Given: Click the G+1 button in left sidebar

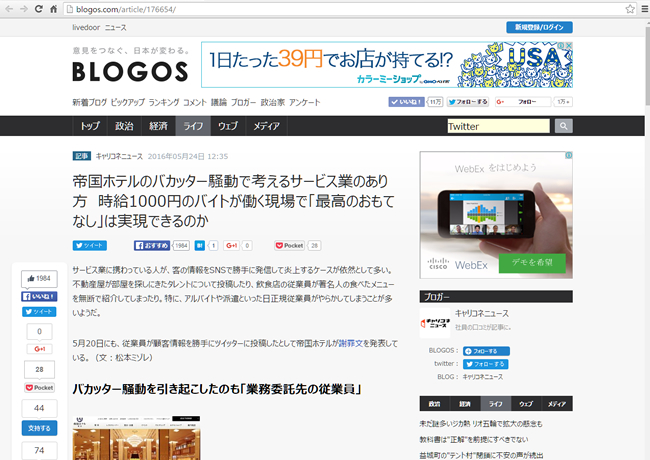Looking at the screenshot, I should point(38,349).
